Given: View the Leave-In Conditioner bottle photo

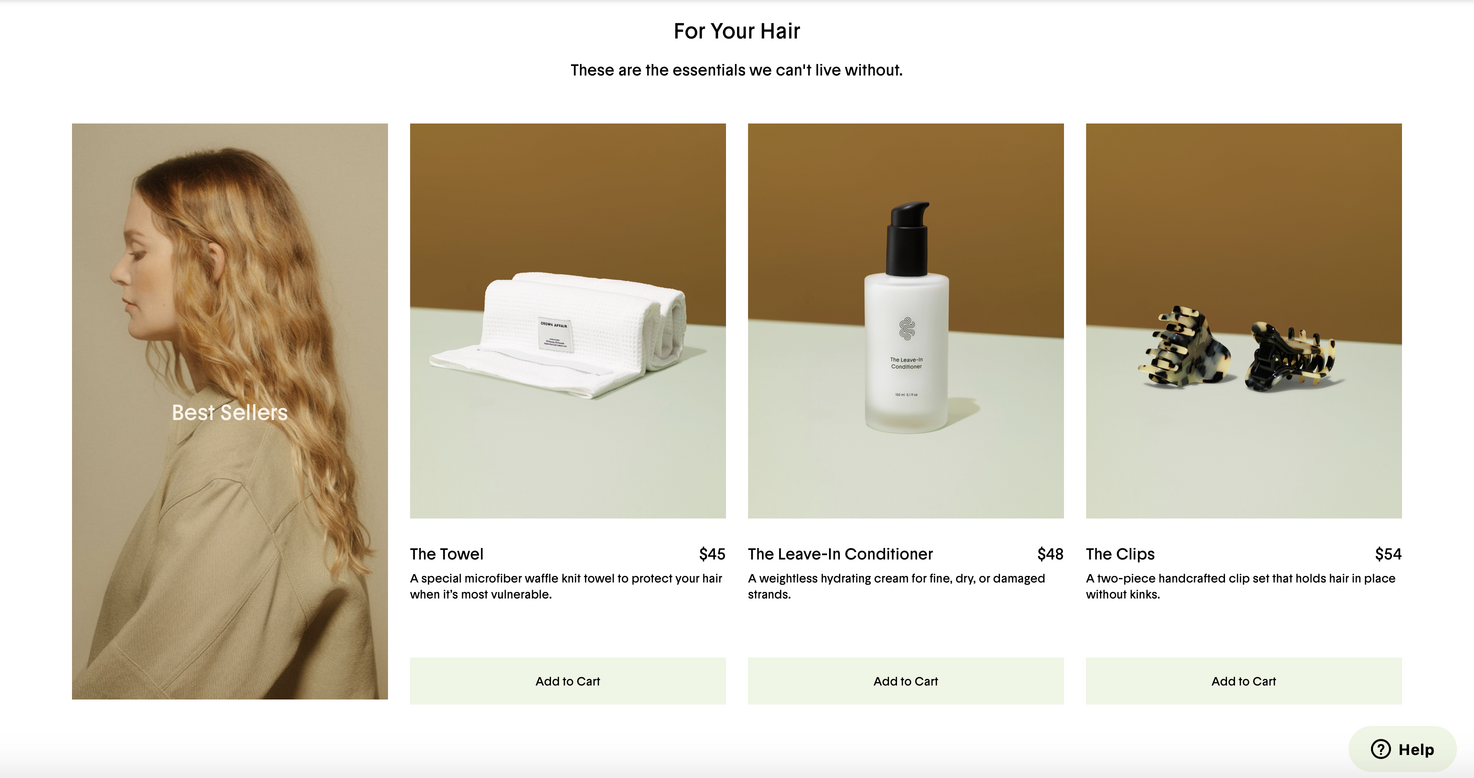Looking at the screenshot, I should pos(906,320).
